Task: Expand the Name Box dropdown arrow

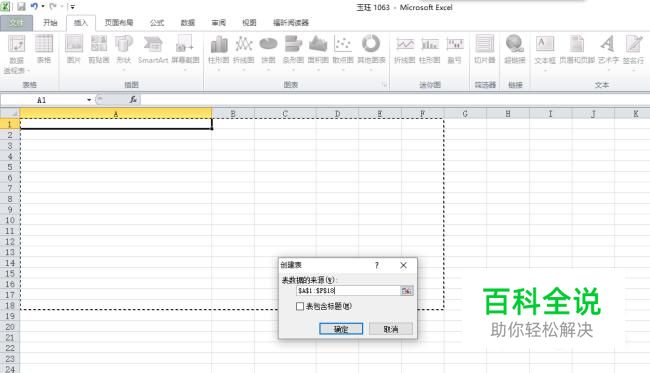Action: (89, 100)
